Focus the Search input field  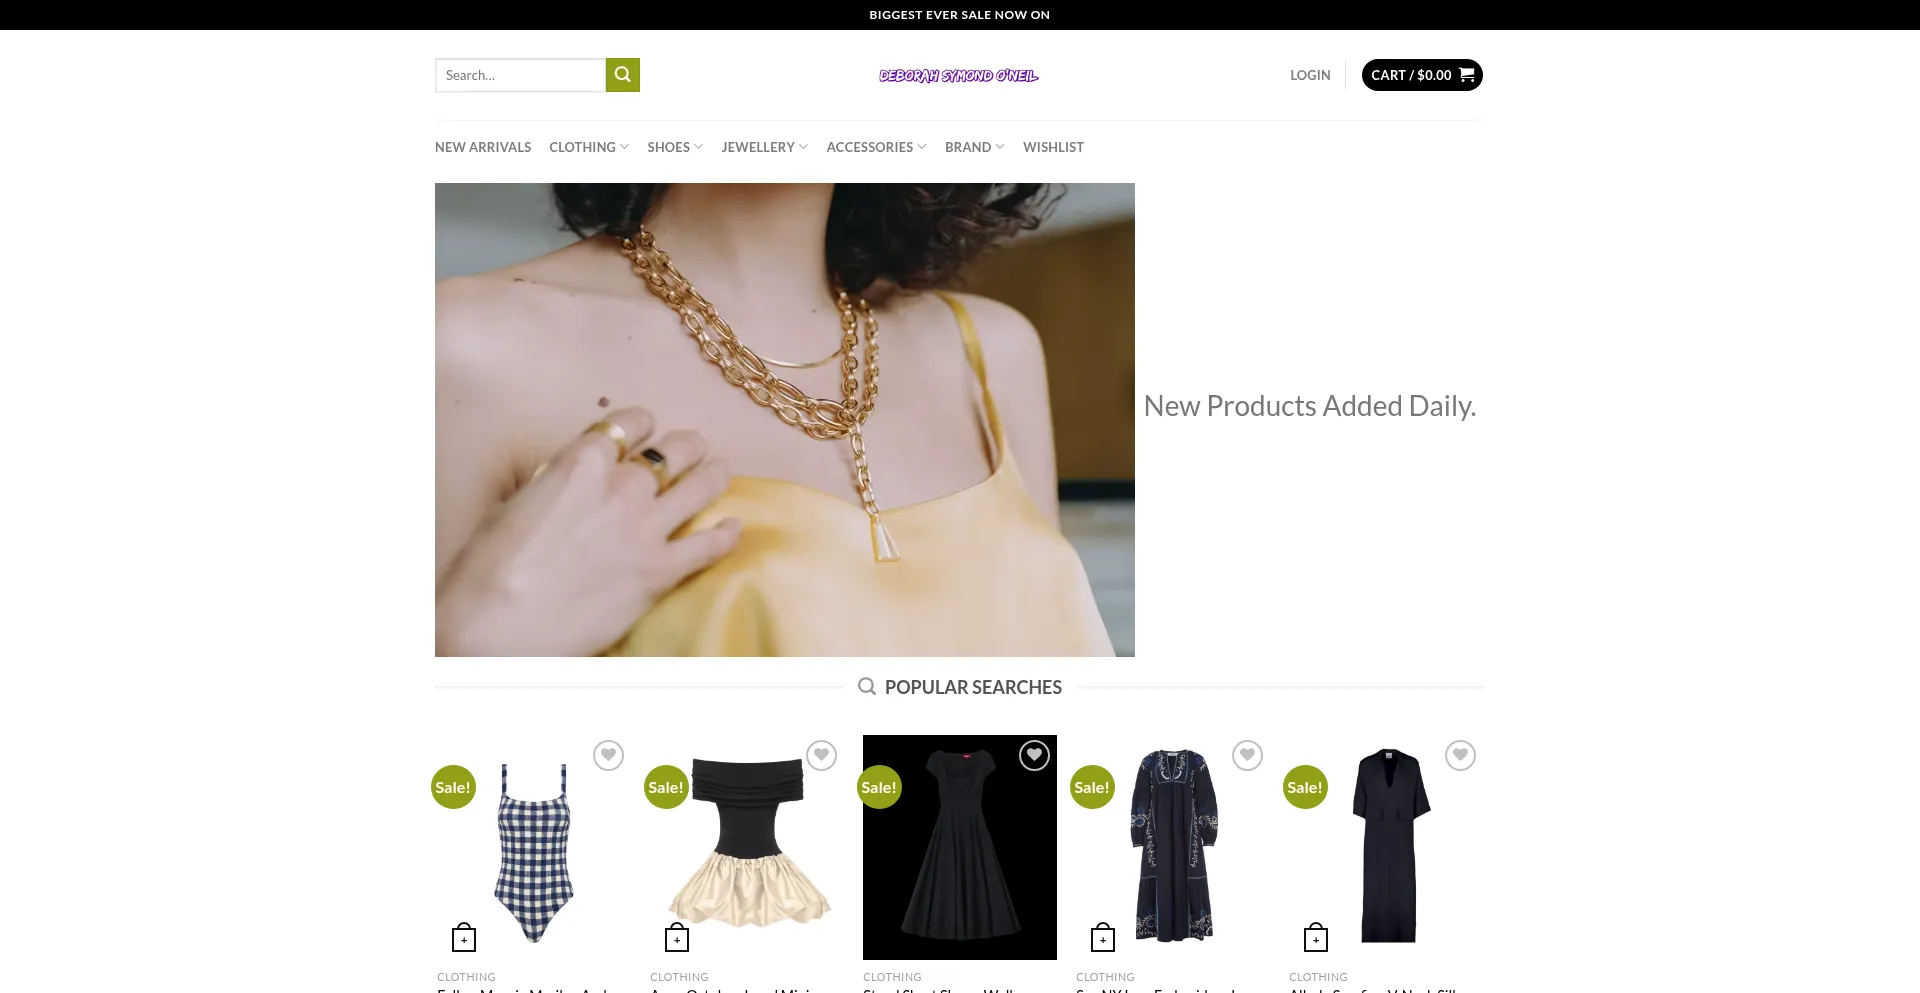(520, 75)
